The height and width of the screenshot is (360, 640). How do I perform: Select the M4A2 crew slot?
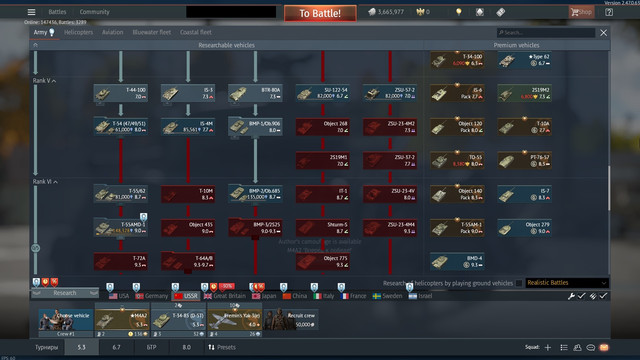coord(122,320)
